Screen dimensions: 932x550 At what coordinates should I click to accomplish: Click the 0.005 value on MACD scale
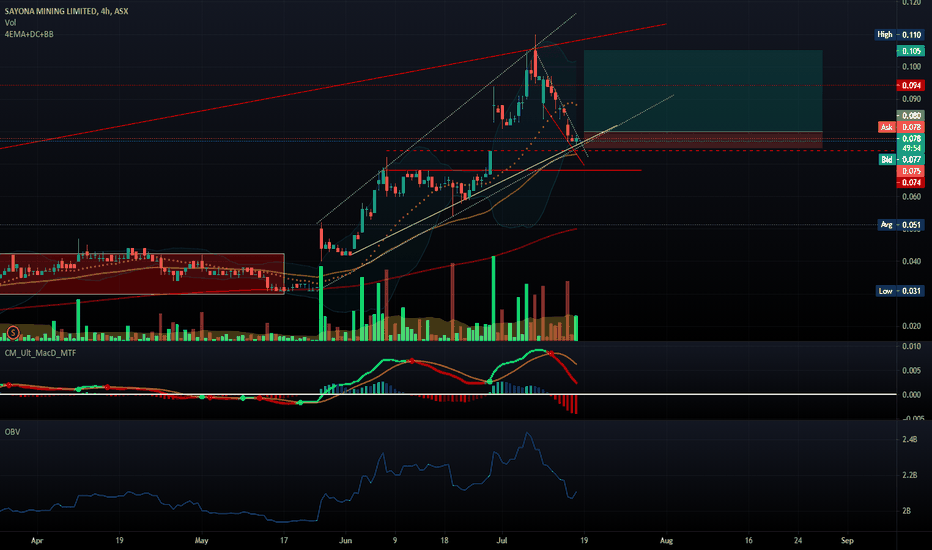911,370
